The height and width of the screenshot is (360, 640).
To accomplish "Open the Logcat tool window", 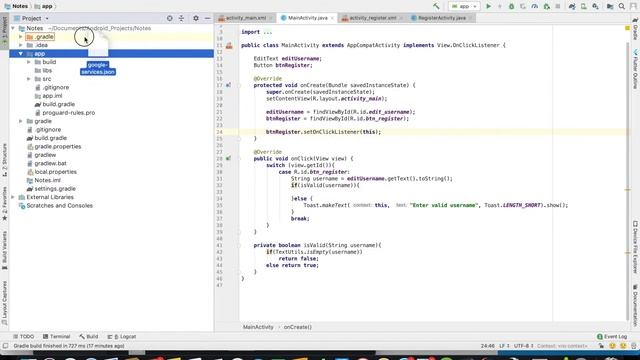I will [x=122, y=337].
